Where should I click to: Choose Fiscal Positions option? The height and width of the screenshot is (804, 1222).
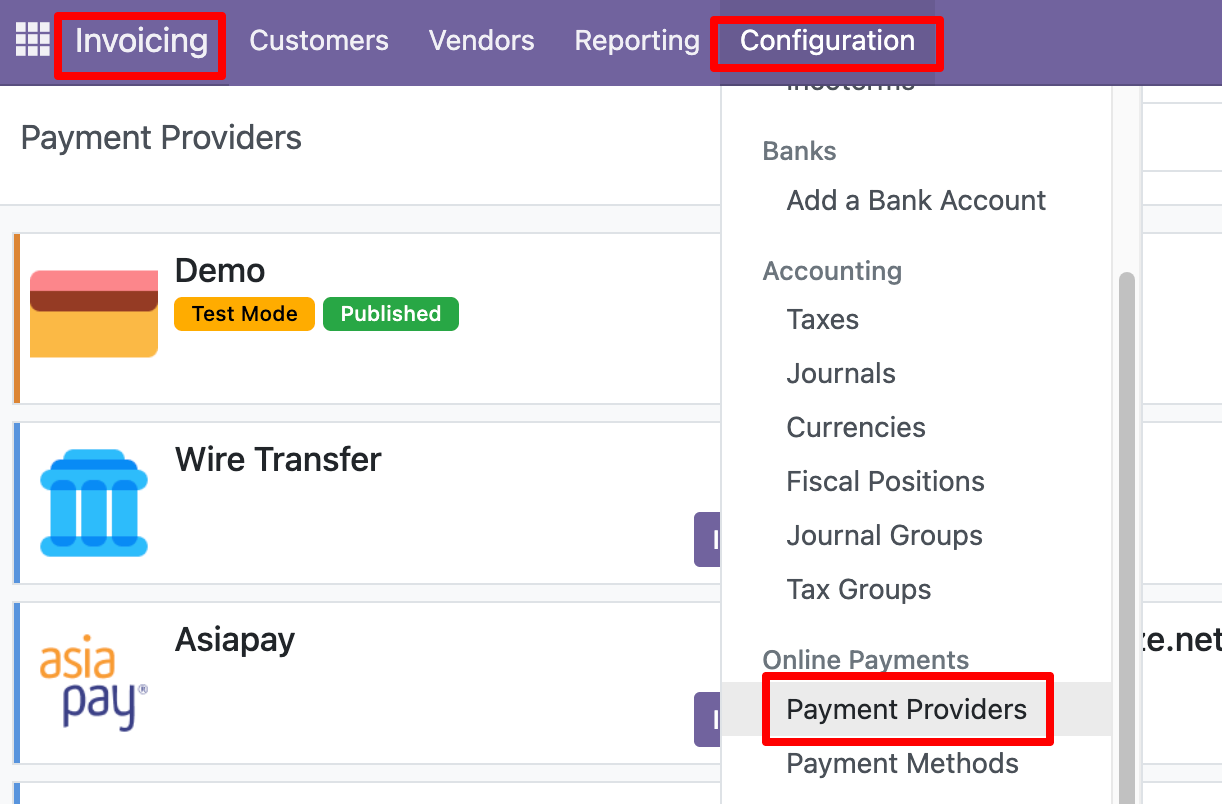(885, 482)
